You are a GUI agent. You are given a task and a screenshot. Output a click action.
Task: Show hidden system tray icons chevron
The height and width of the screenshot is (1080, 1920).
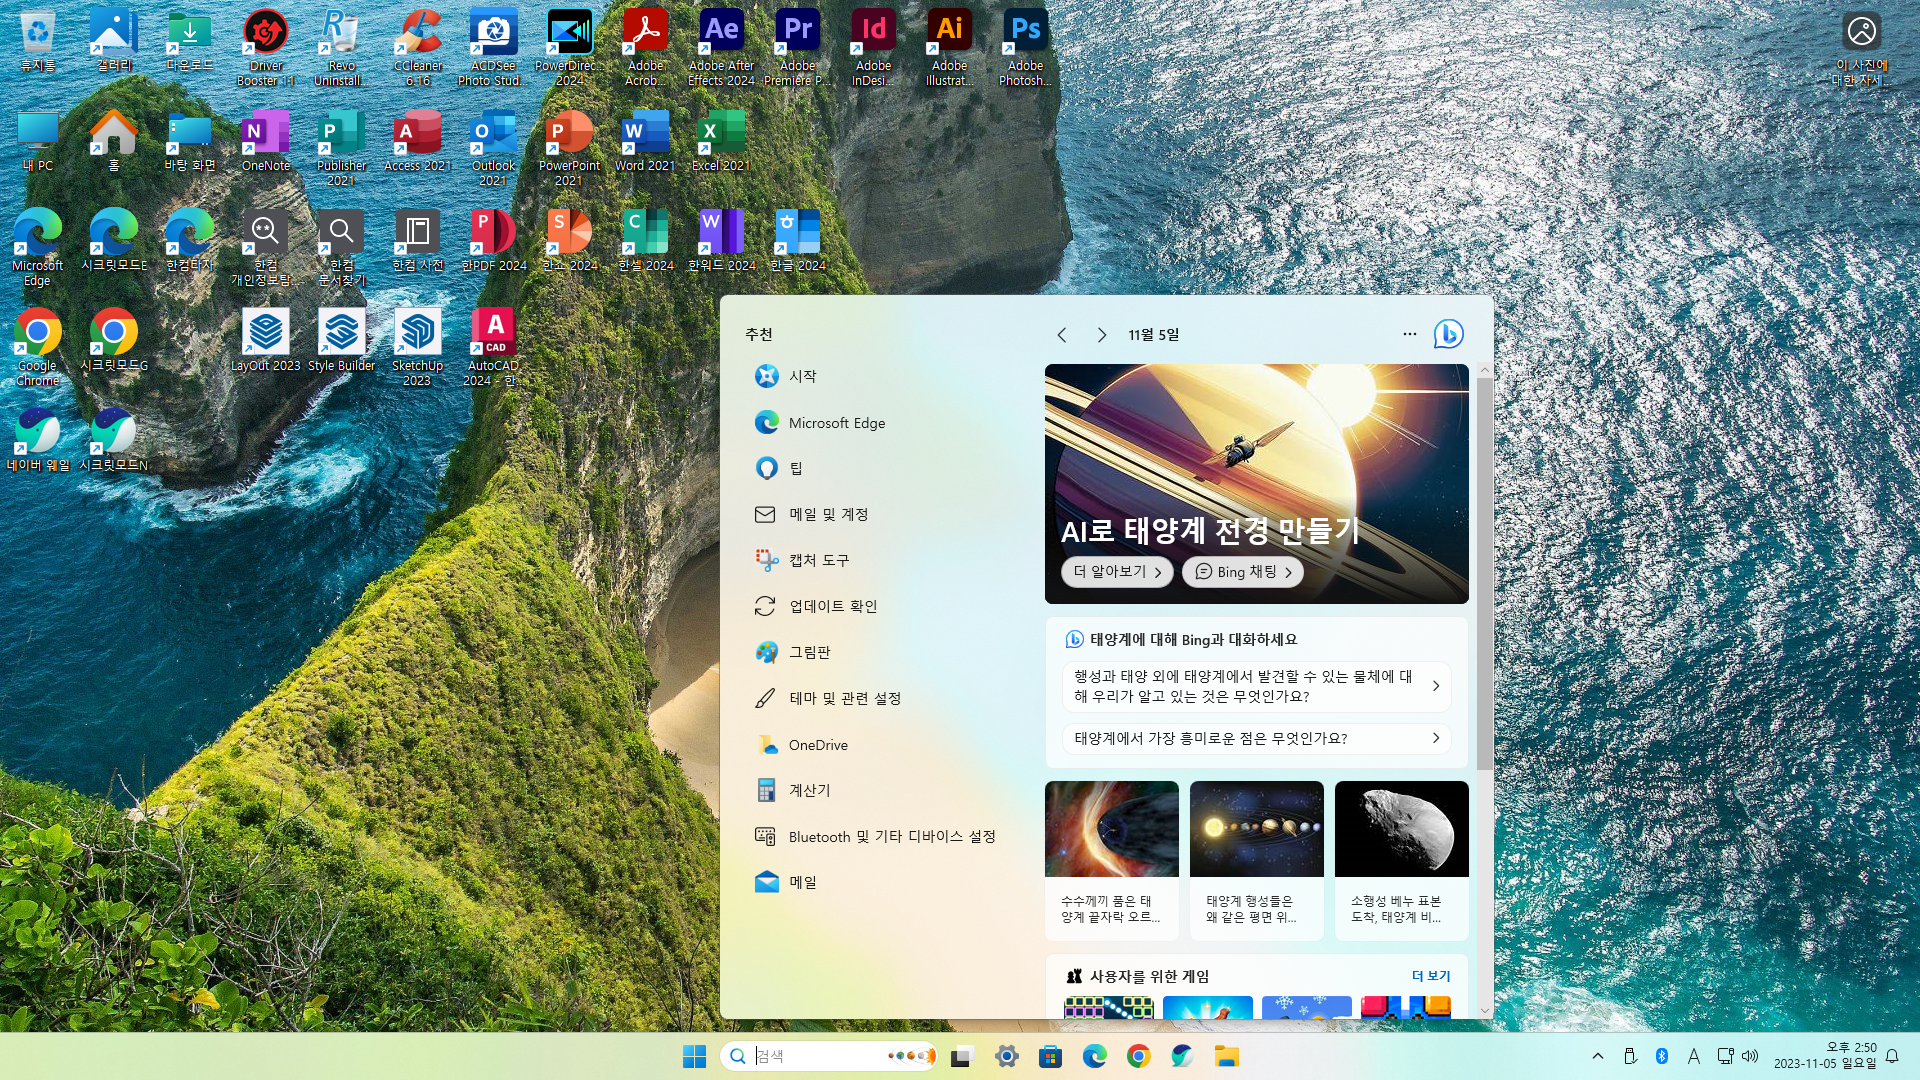[1598, 1056]
